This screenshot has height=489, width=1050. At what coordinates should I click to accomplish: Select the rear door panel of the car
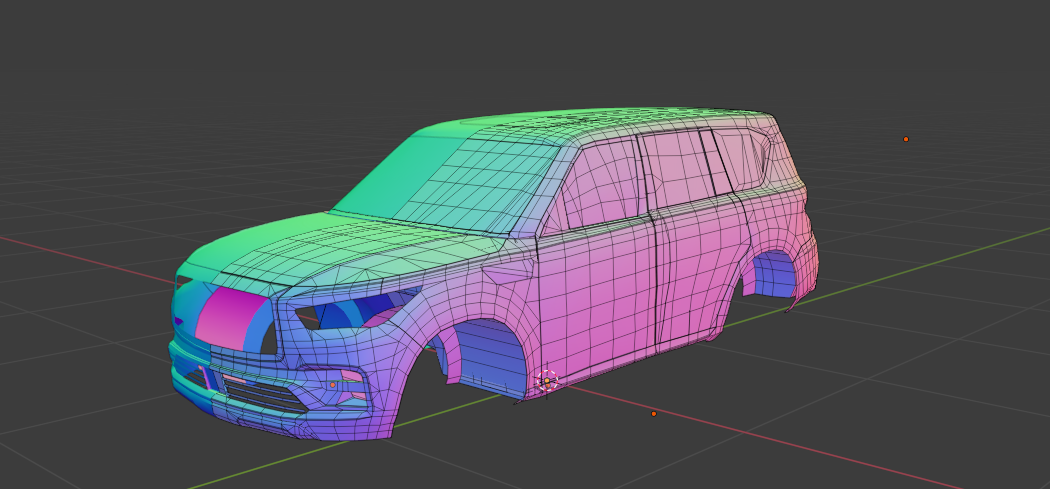tap(700, 268)
